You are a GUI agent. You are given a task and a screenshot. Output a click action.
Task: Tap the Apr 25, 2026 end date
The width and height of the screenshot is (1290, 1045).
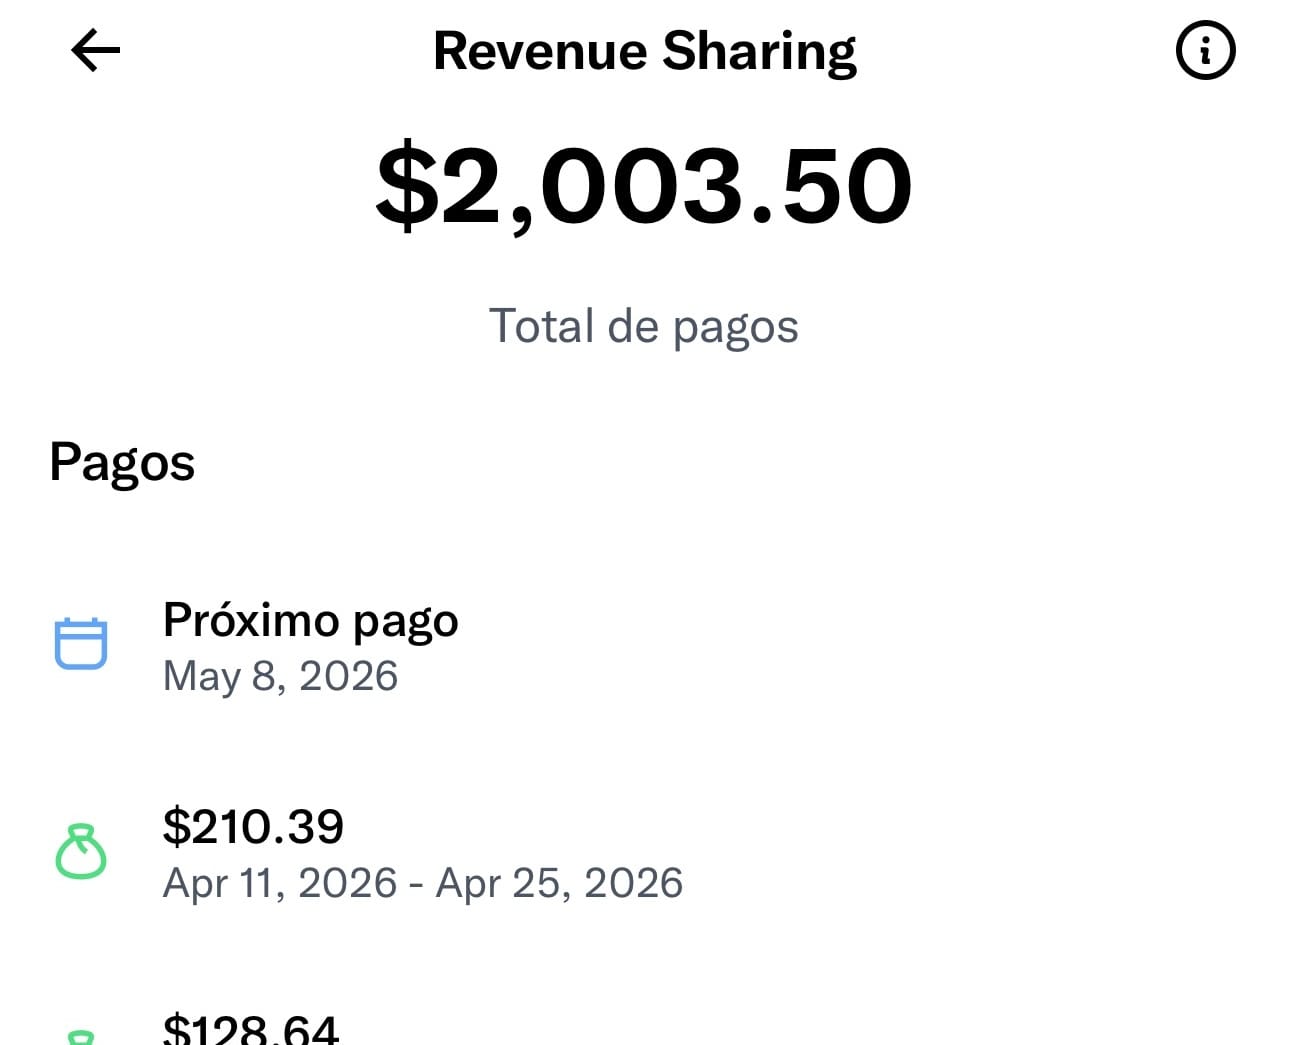point(559,883)
